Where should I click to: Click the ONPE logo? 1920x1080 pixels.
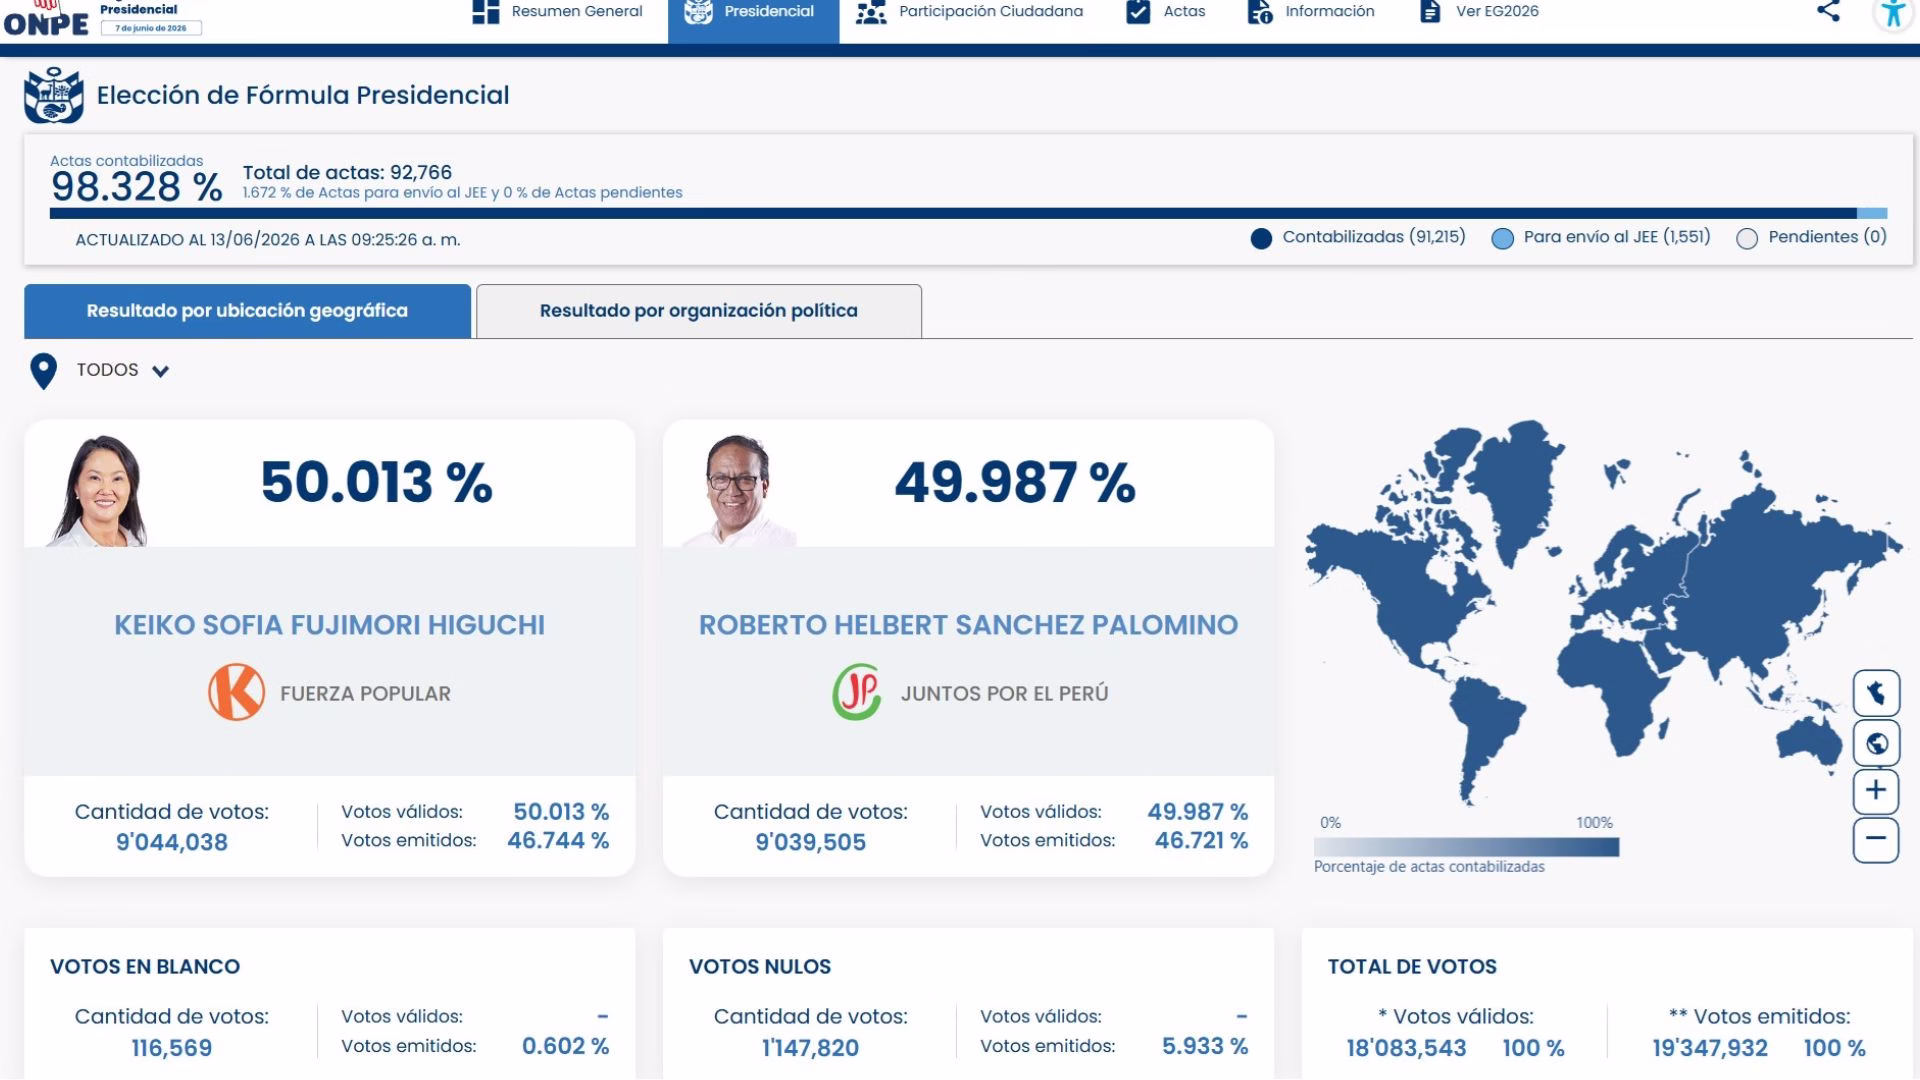tap(46, 19)
